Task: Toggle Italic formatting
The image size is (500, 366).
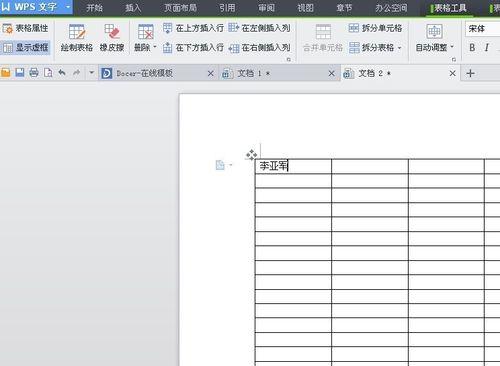Action: [x=487, y=48]
